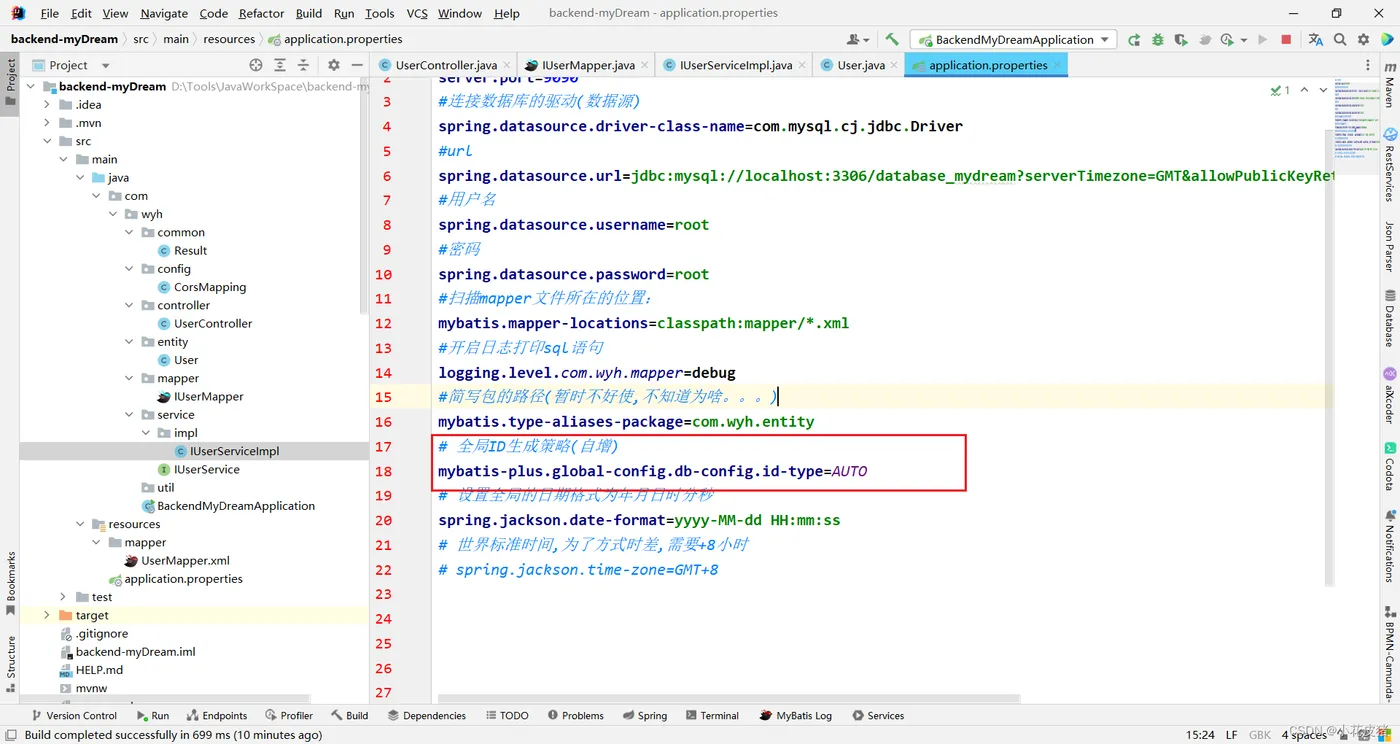Collapse the controller package

coord(129,305)
